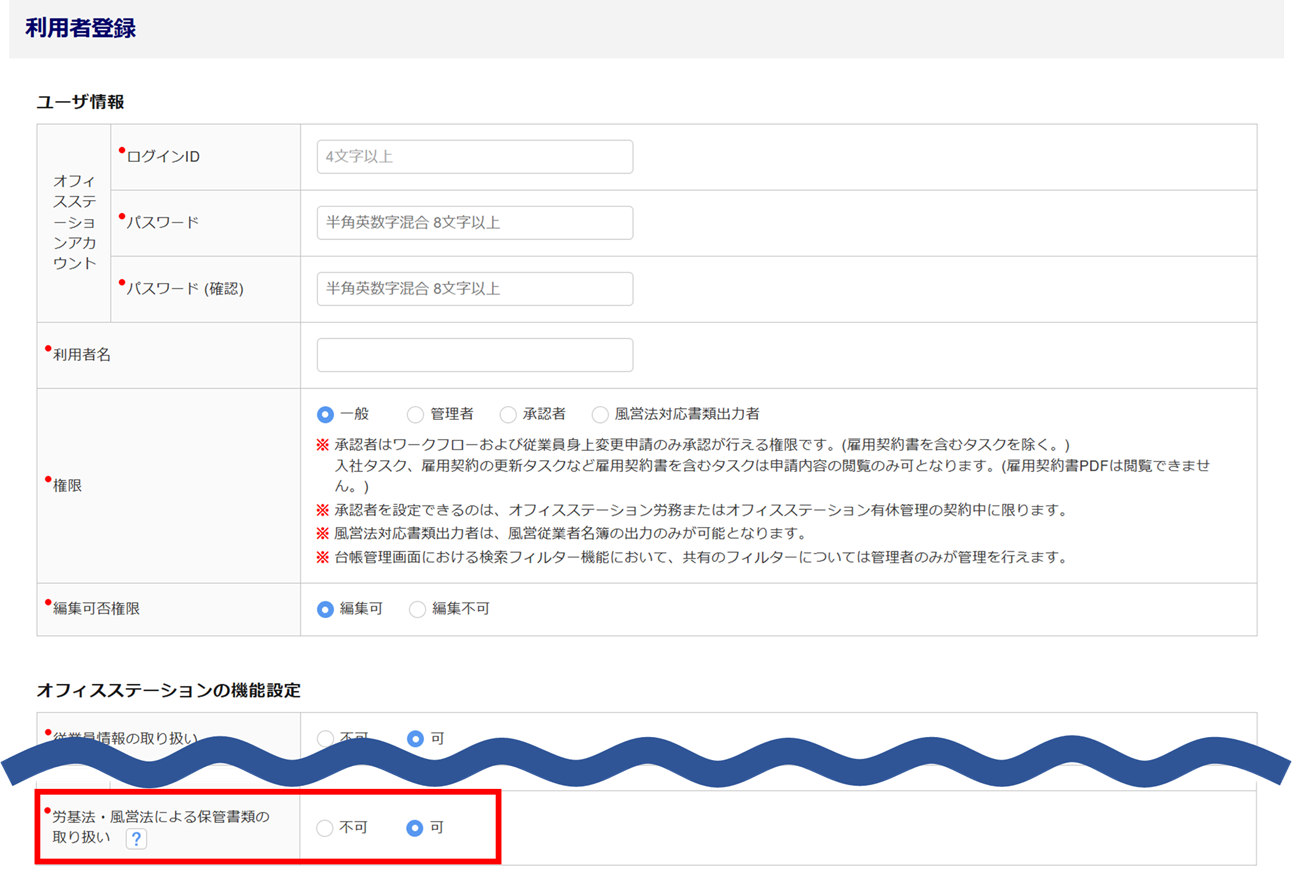
Task: Select 不可 for 従業員情報の取り扱い
Action: [x=325, y=739]
